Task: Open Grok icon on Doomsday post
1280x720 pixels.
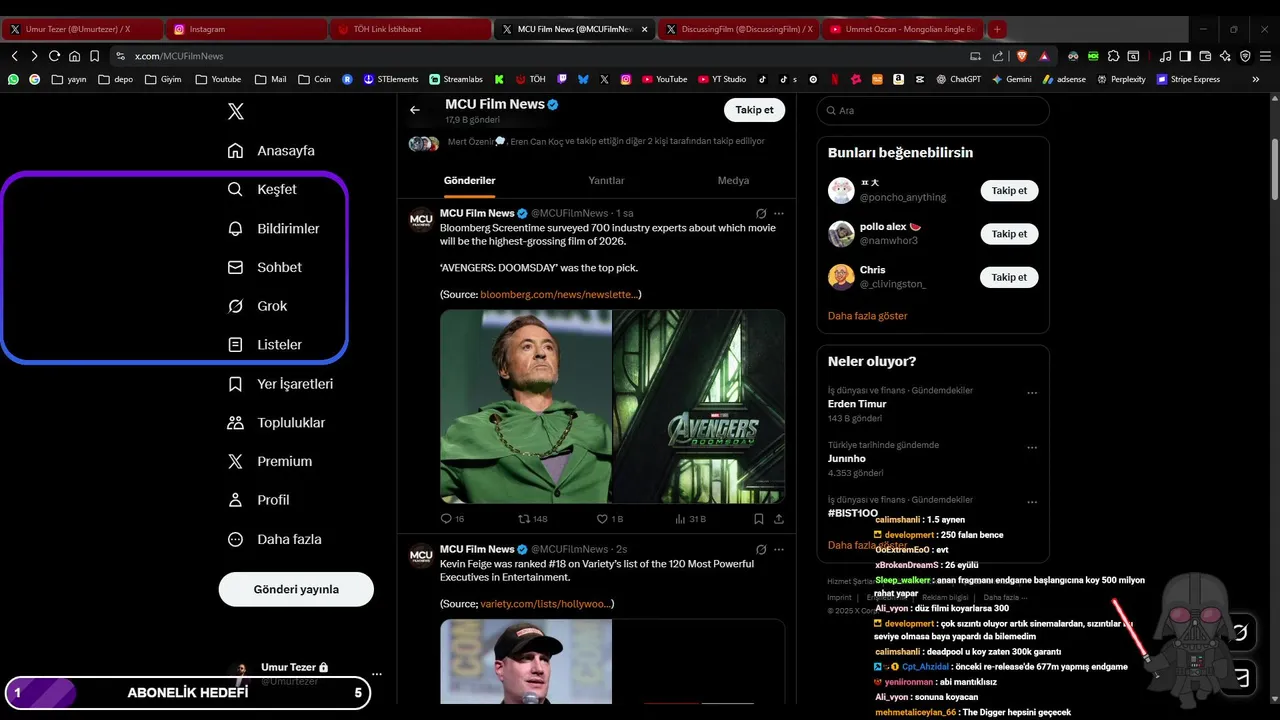Action: tap(761, 213)
